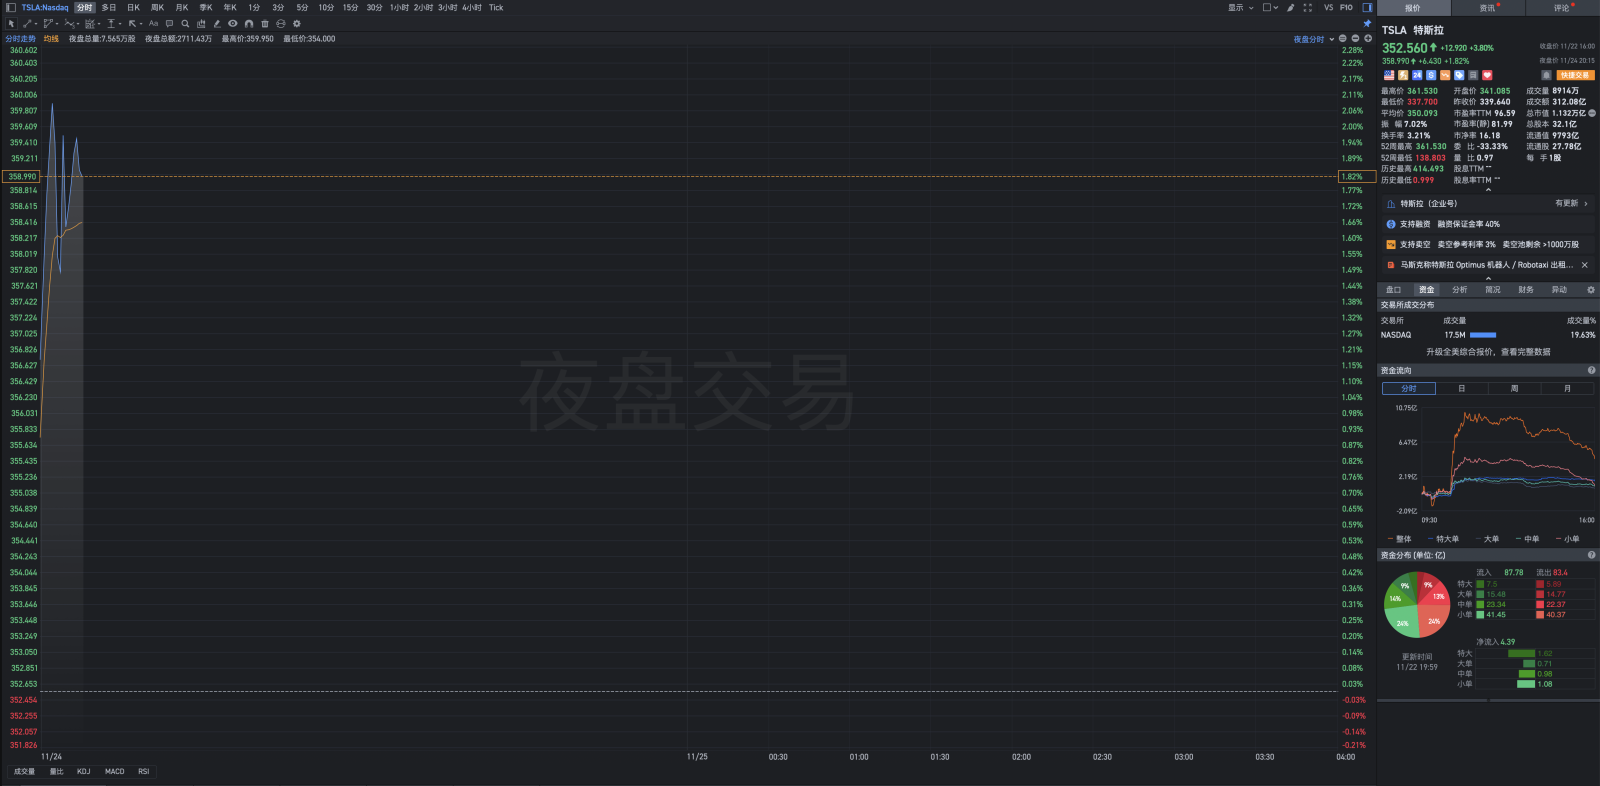The image size is (1600, 786).
Task: Switch to 盘口 tab
Action: click(x=1393, y=290)
